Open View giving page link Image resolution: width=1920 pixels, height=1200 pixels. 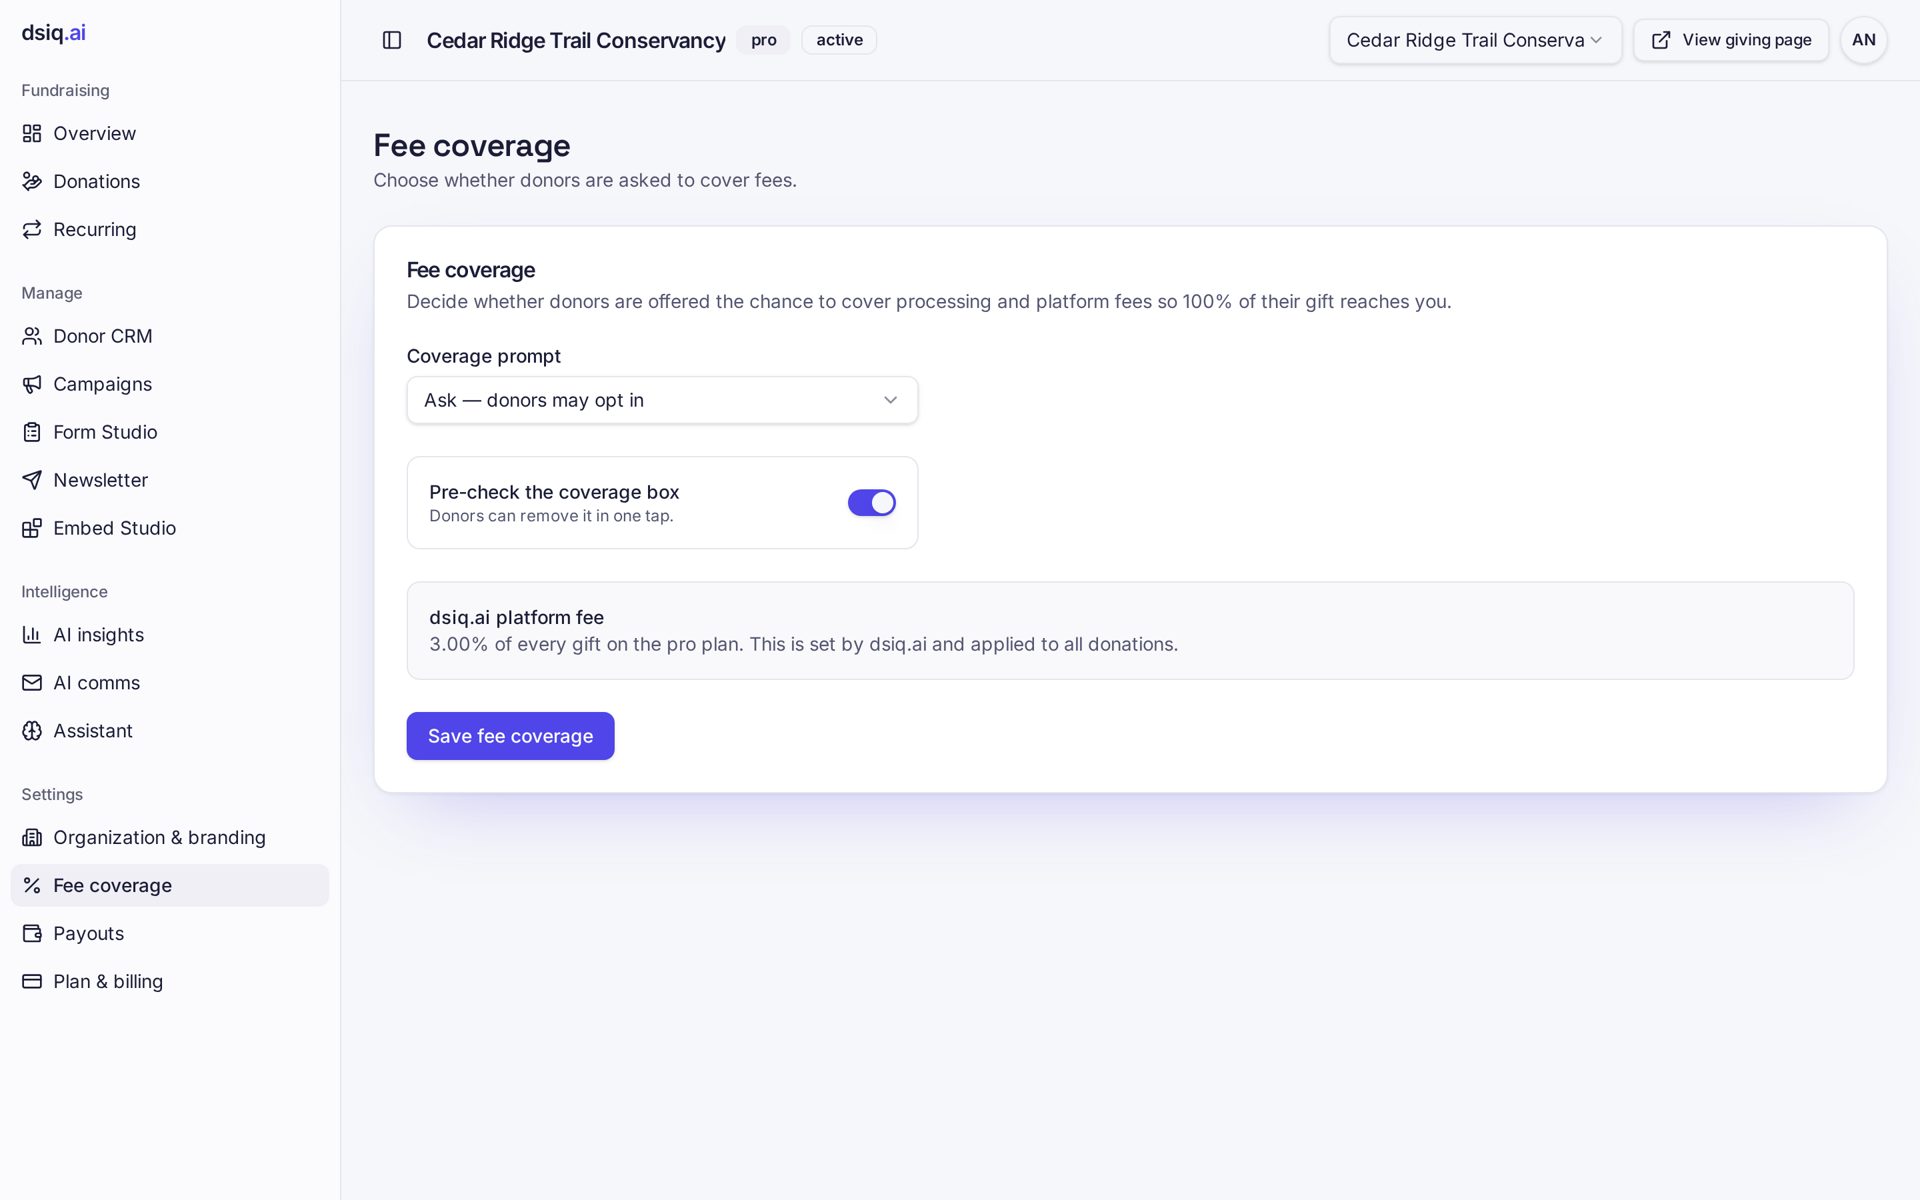click(1731, 40)
